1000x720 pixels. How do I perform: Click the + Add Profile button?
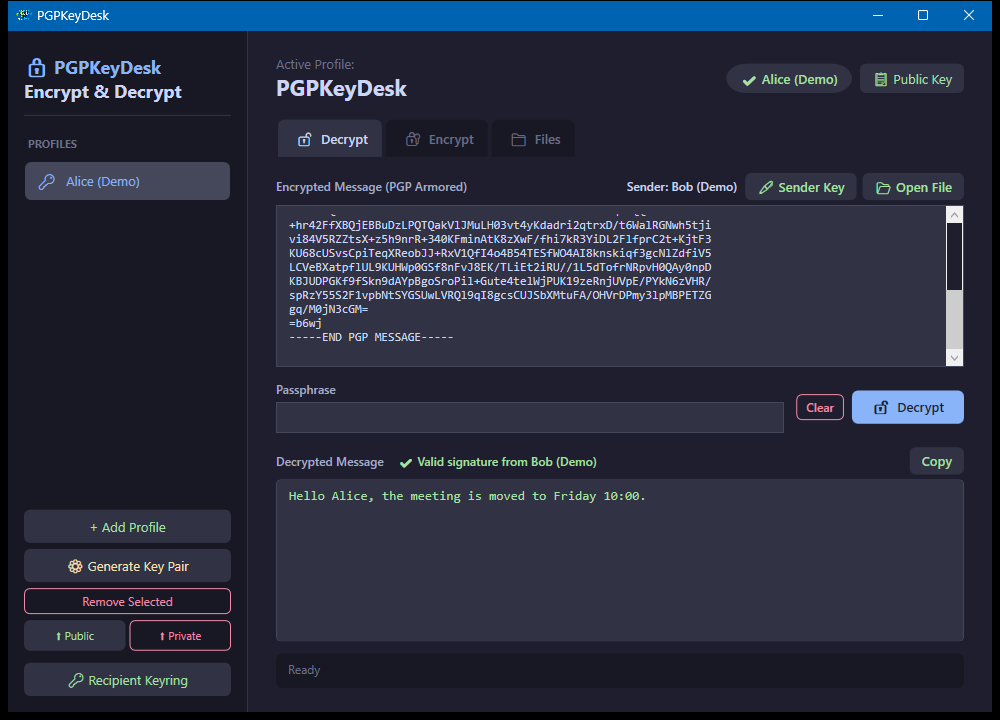(128, 527)
